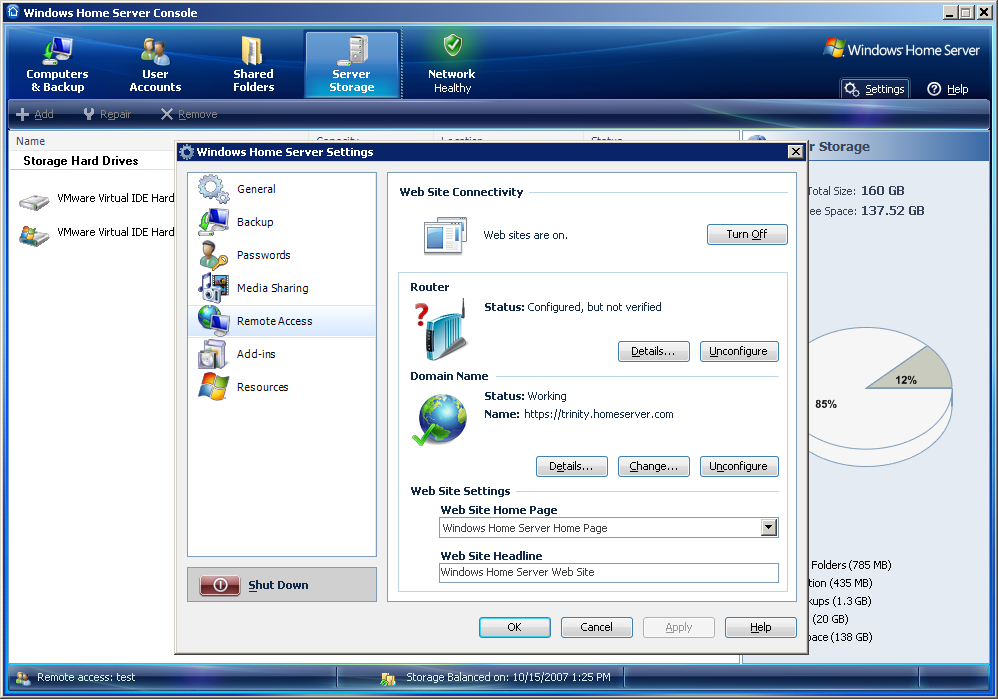Click Storage Balanced on date text

coord(508,677)
